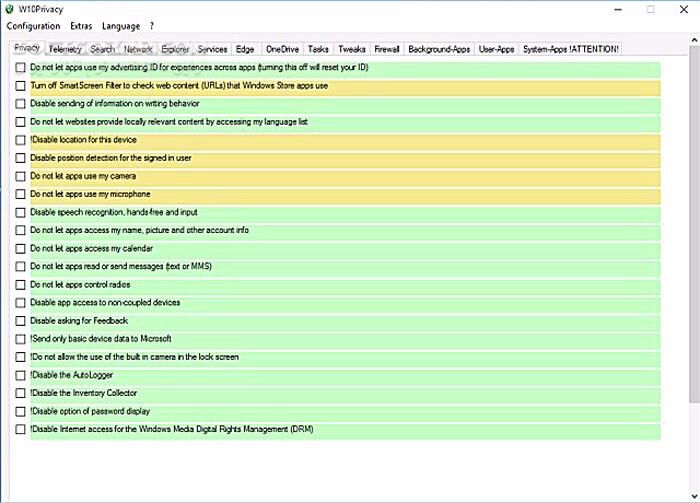
Task: Switch to the Firewall tab
Action: (387, 48)
